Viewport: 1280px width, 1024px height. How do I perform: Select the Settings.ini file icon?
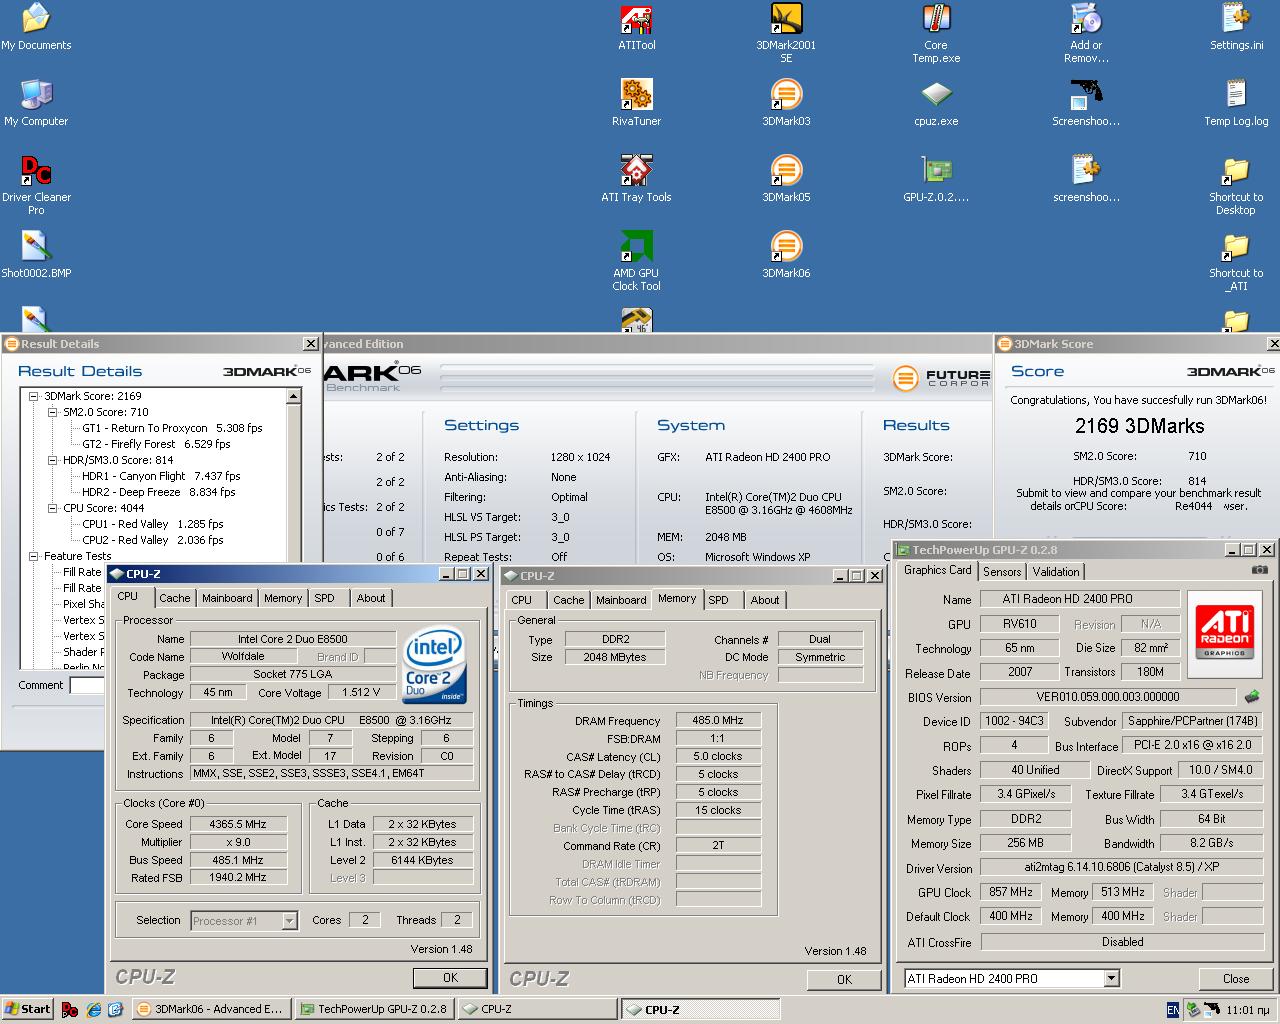tap(1236, 27)
